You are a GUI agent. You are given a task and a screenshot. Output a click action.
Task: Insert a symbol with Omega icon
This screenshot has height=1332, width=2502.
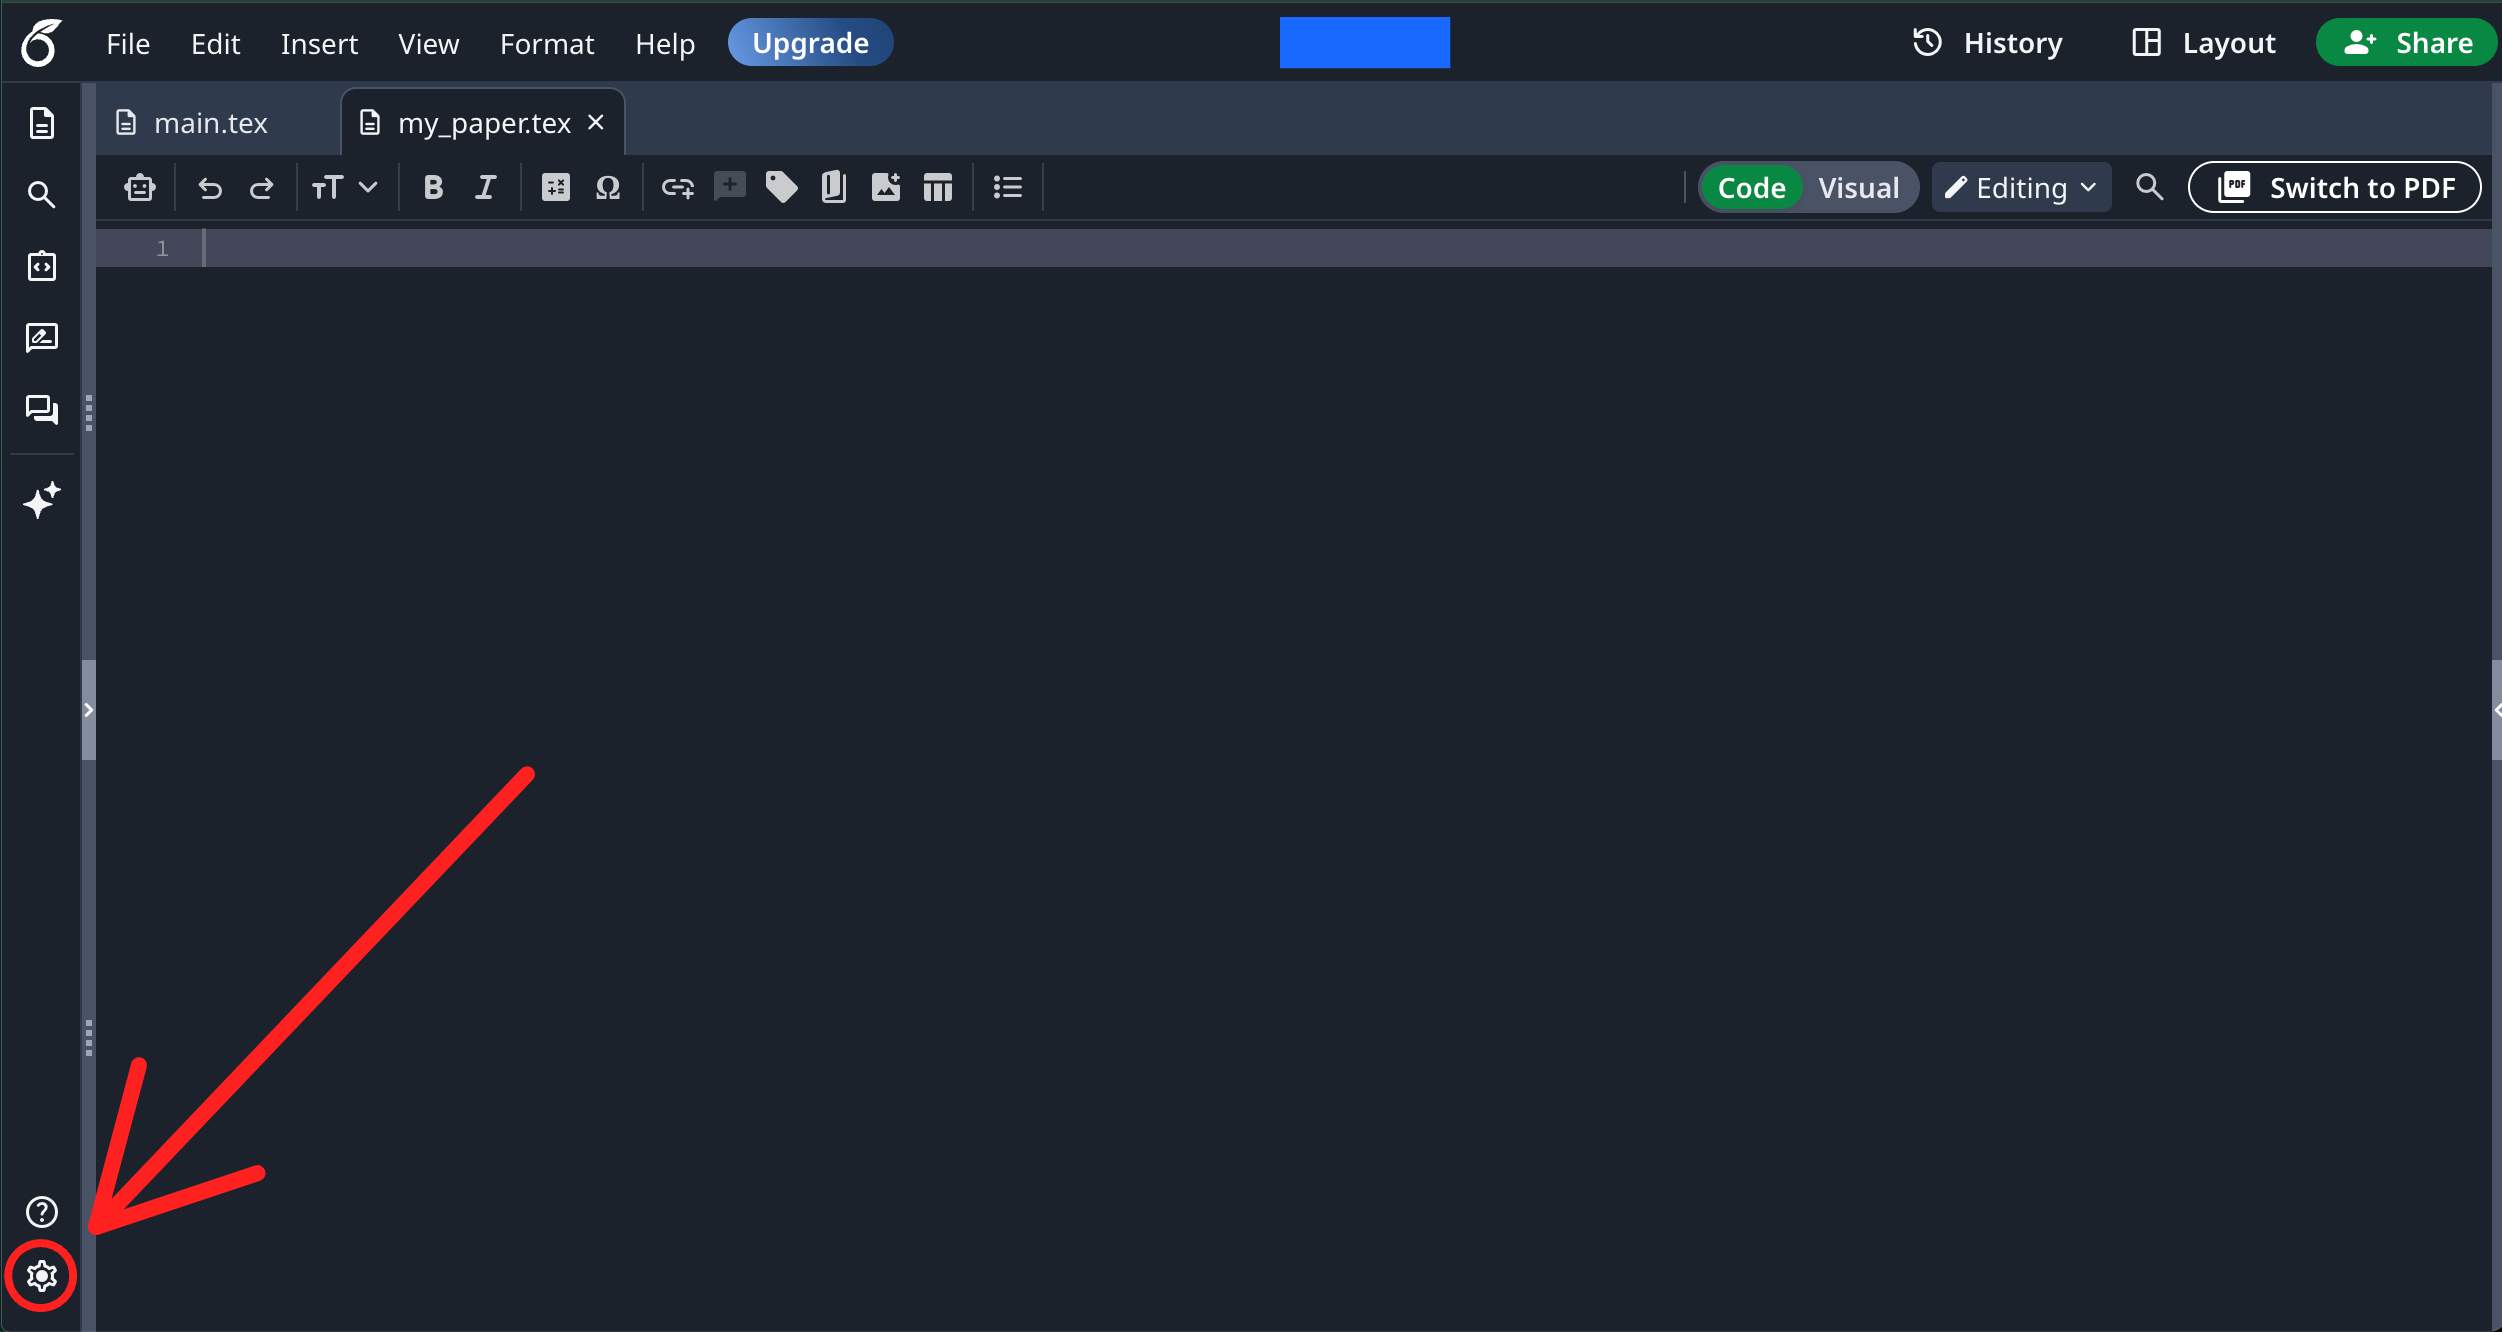click(x=608, y=188)
